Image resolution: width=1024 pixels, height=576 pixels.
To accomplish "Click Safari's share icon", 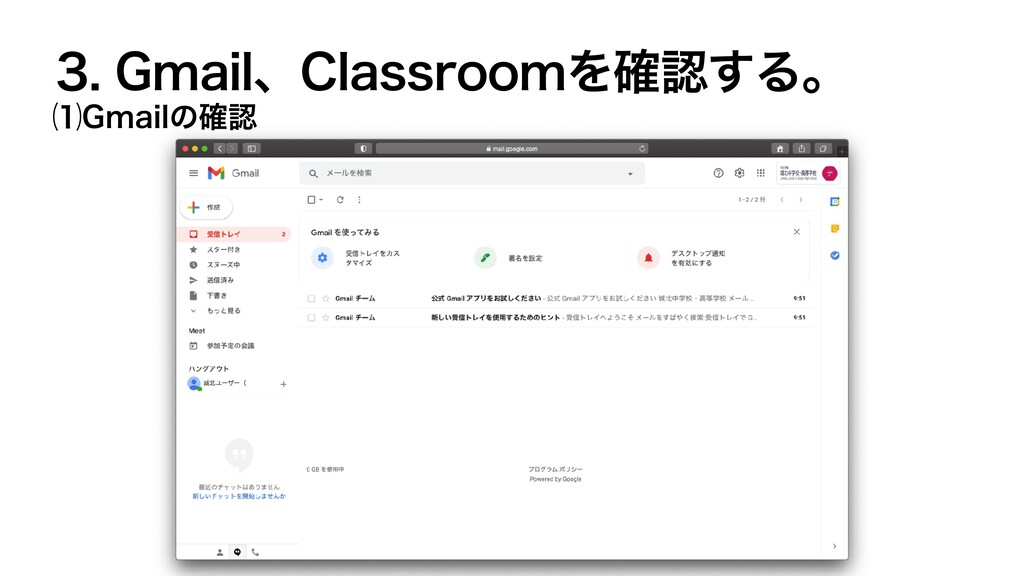I will pos(802,149).
